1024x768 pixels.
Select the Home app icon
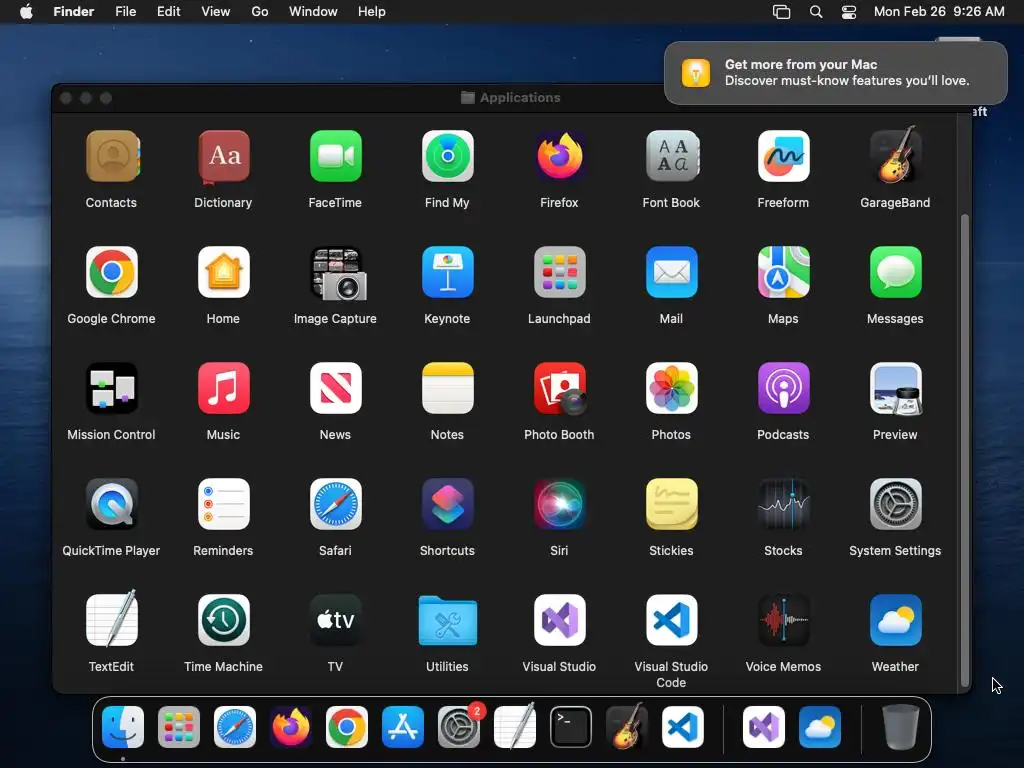tap(223, 272)
